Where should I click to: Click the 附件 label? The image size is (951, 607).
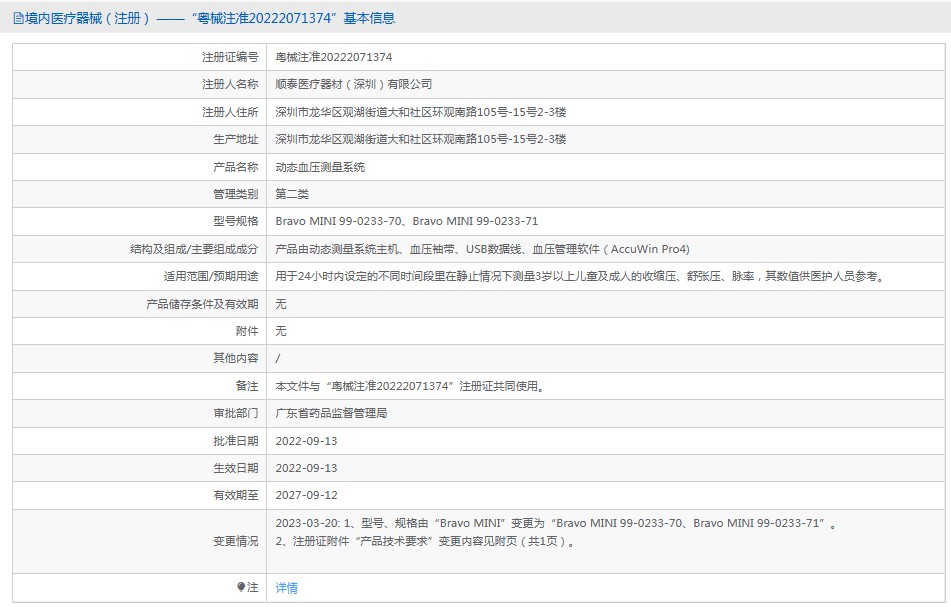[247, 331]
